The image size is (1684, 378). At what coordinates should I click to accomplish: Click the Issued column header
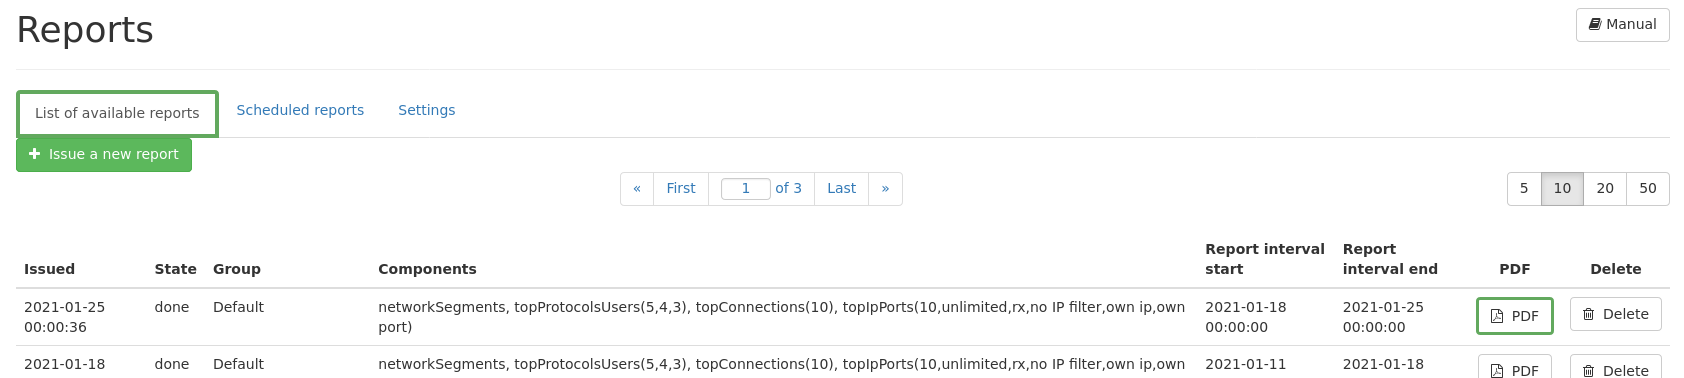pos(50,270)
